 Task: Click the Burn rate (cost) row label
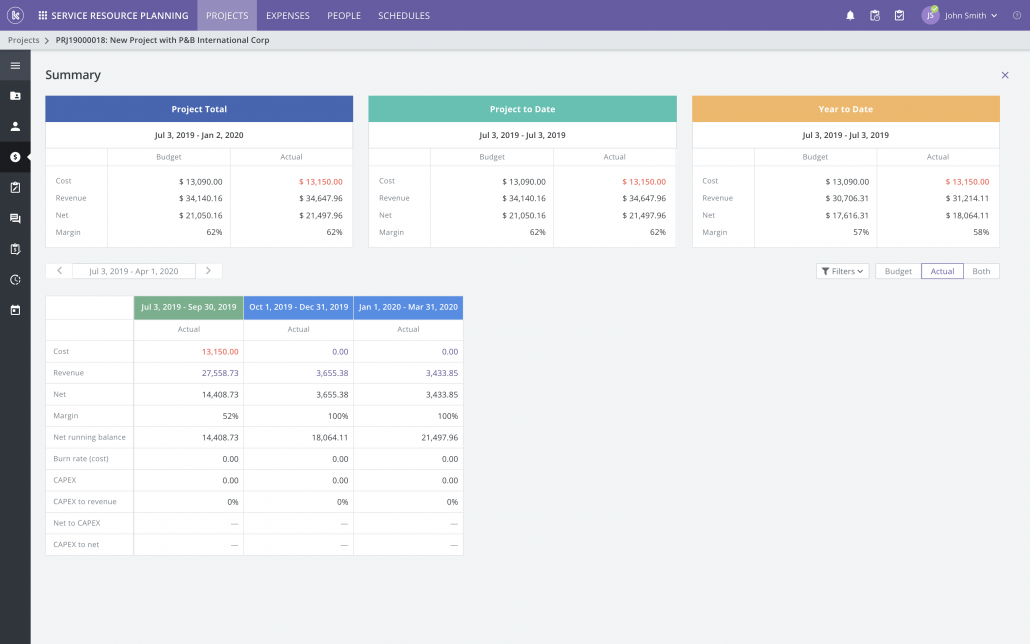coord(81,459)
